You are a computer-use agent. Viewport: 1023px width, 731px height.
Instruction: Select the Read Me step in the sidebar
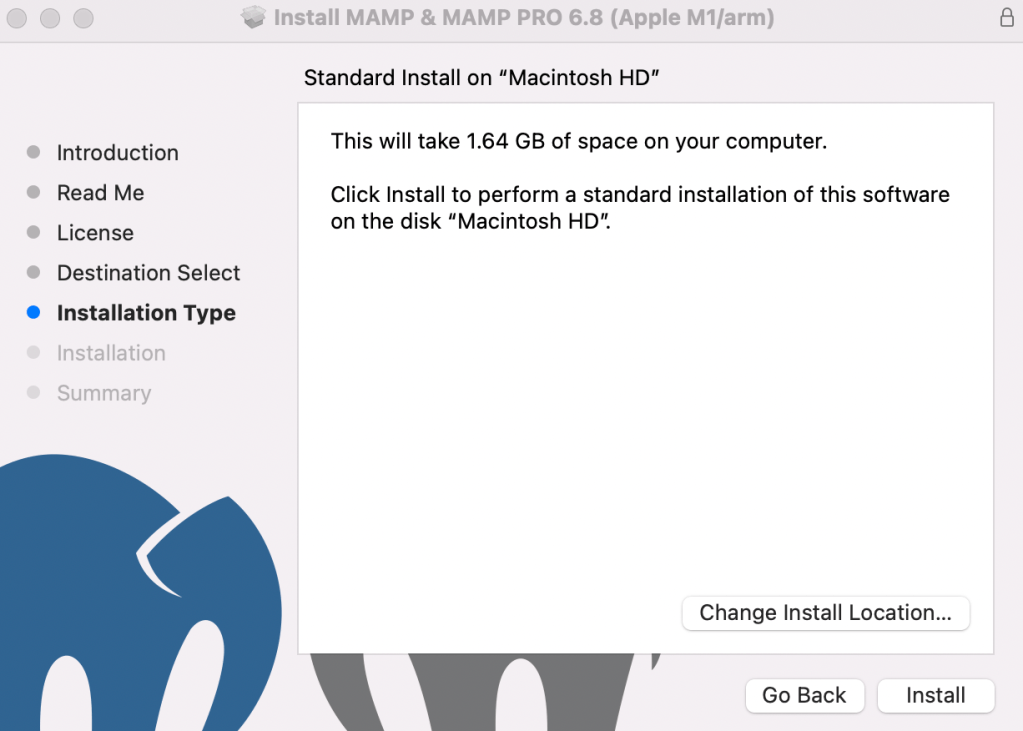point(100,192)
